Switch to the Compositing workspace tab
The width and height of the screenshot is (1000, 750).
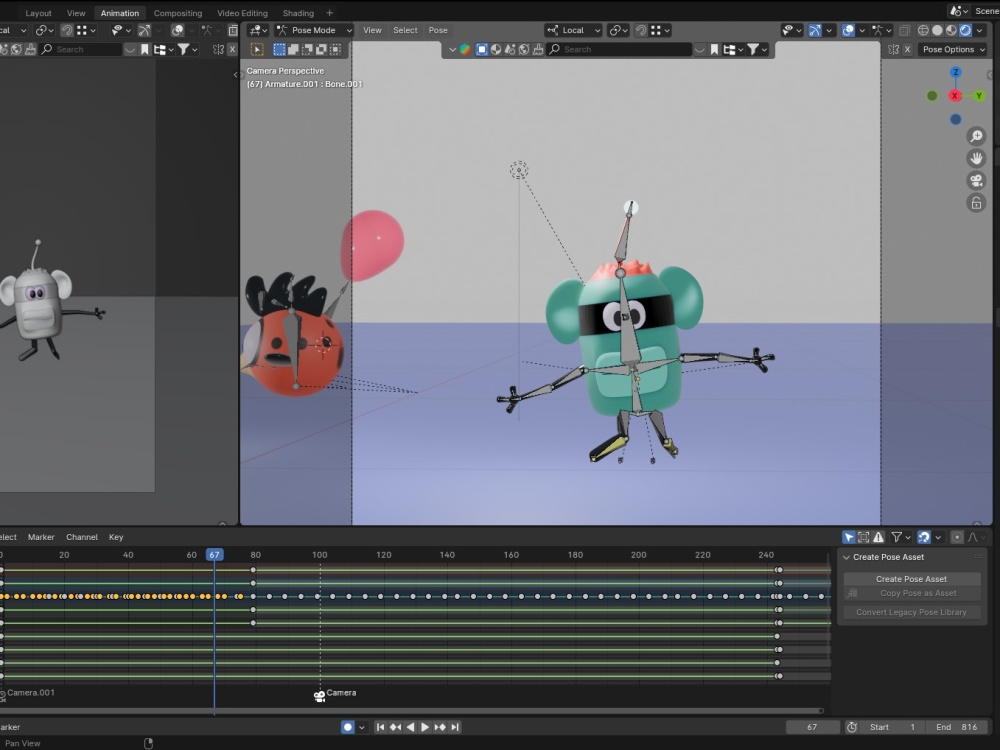pyautogui.click(x=178, y=13)
